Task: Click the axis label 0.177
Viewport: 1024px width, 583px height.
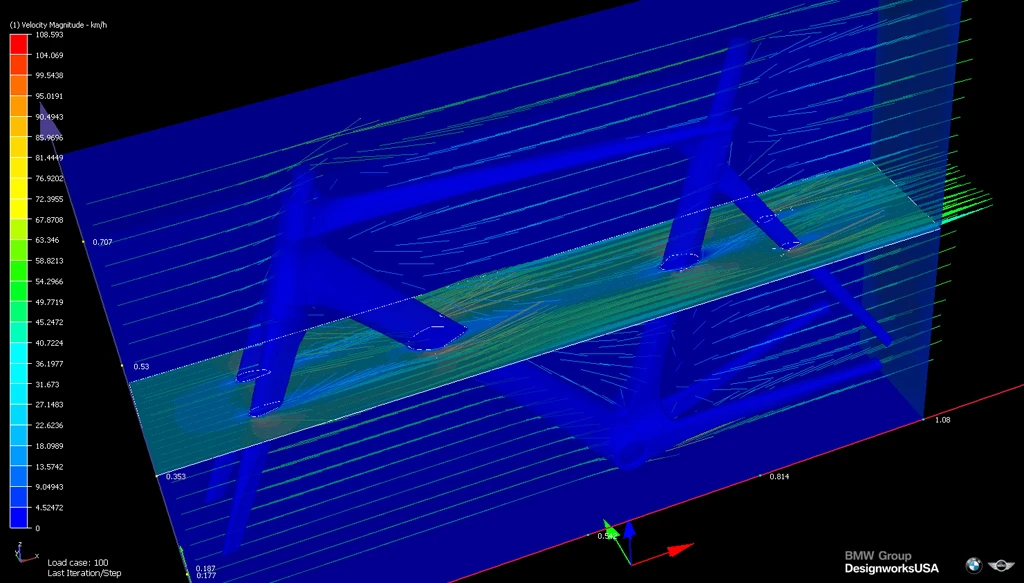Action: point(205,575)
